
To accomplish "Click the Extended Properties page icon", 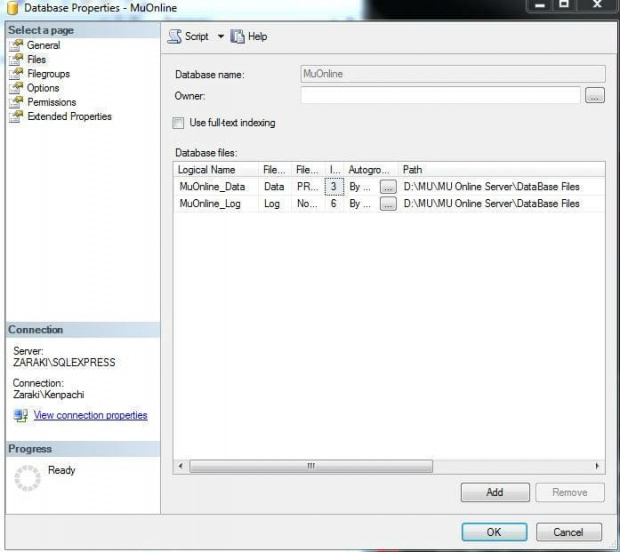I will coord(16,117).
